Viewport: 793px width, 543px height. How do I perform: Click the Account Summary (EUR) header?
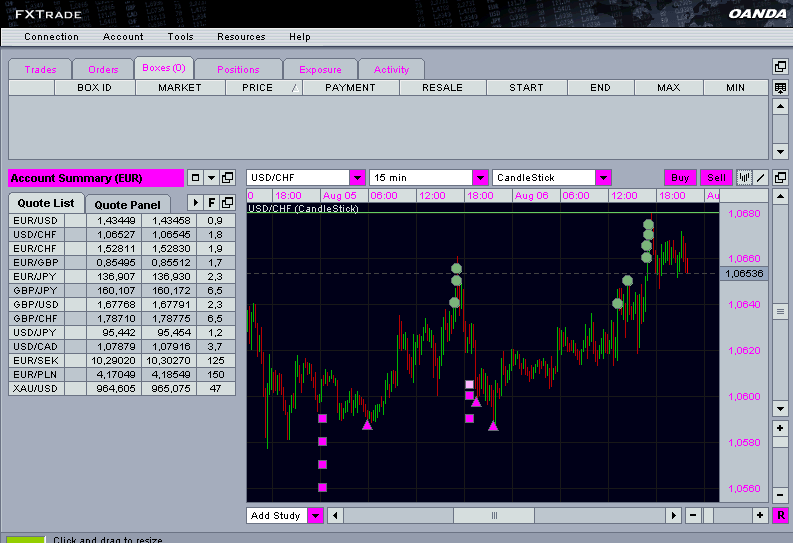coord(96,178)
